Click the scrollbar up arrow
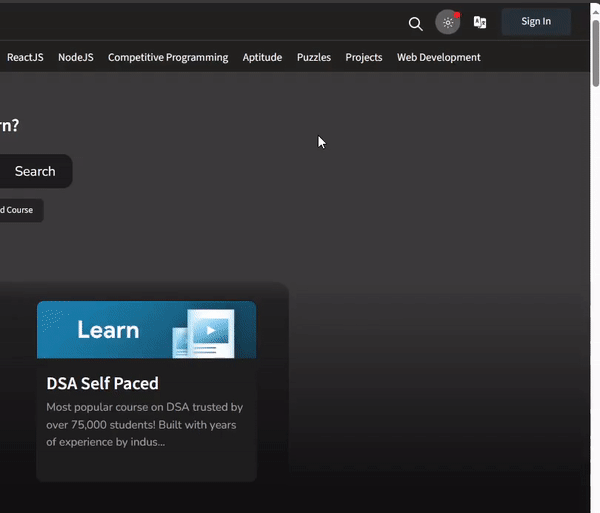The width and height of the screenshot is (600, 513). tap(596, 13)
